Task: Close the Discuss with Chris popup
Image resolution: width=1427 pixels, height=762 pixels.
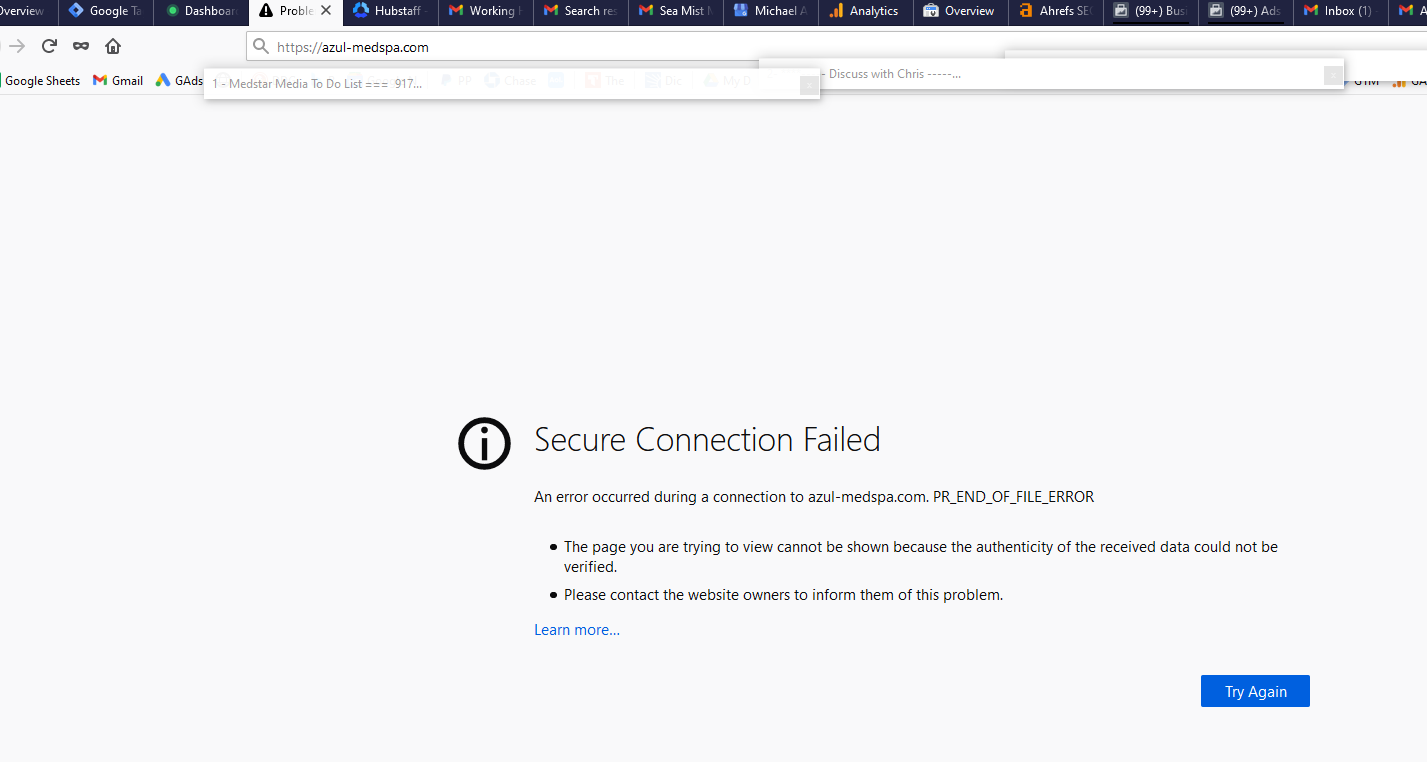Action: pyautogui.click(x=1332, y=75)
